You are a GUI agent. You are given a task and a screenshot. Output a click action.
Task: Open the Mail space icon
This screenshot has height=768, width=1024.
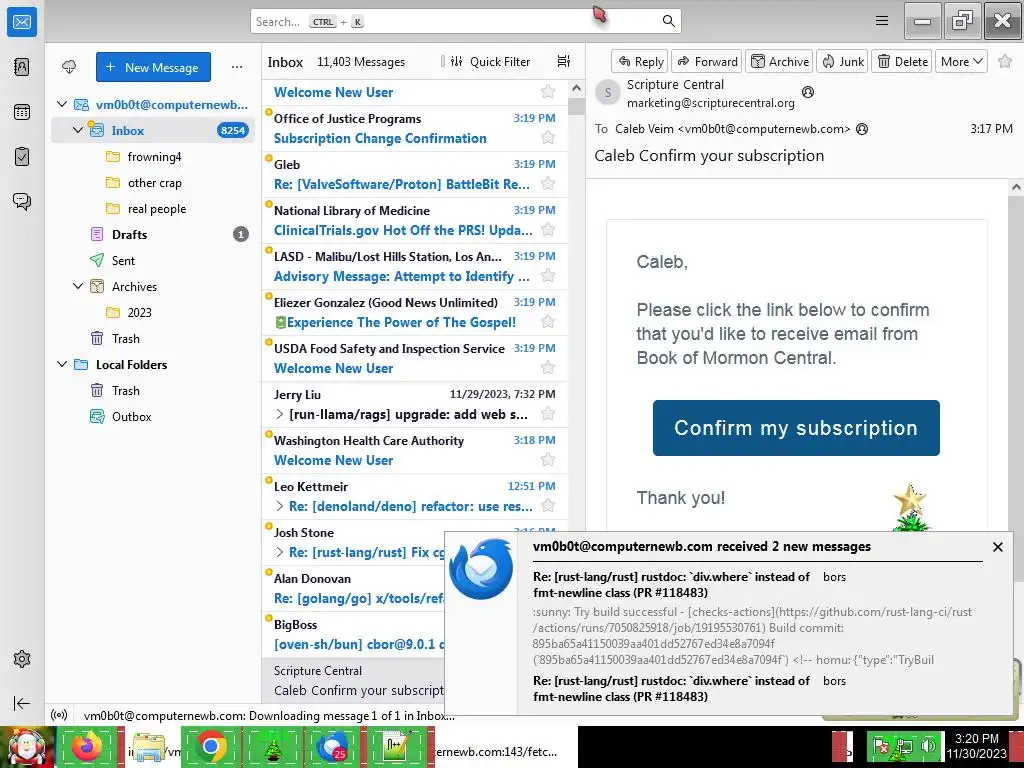point(22,22)
